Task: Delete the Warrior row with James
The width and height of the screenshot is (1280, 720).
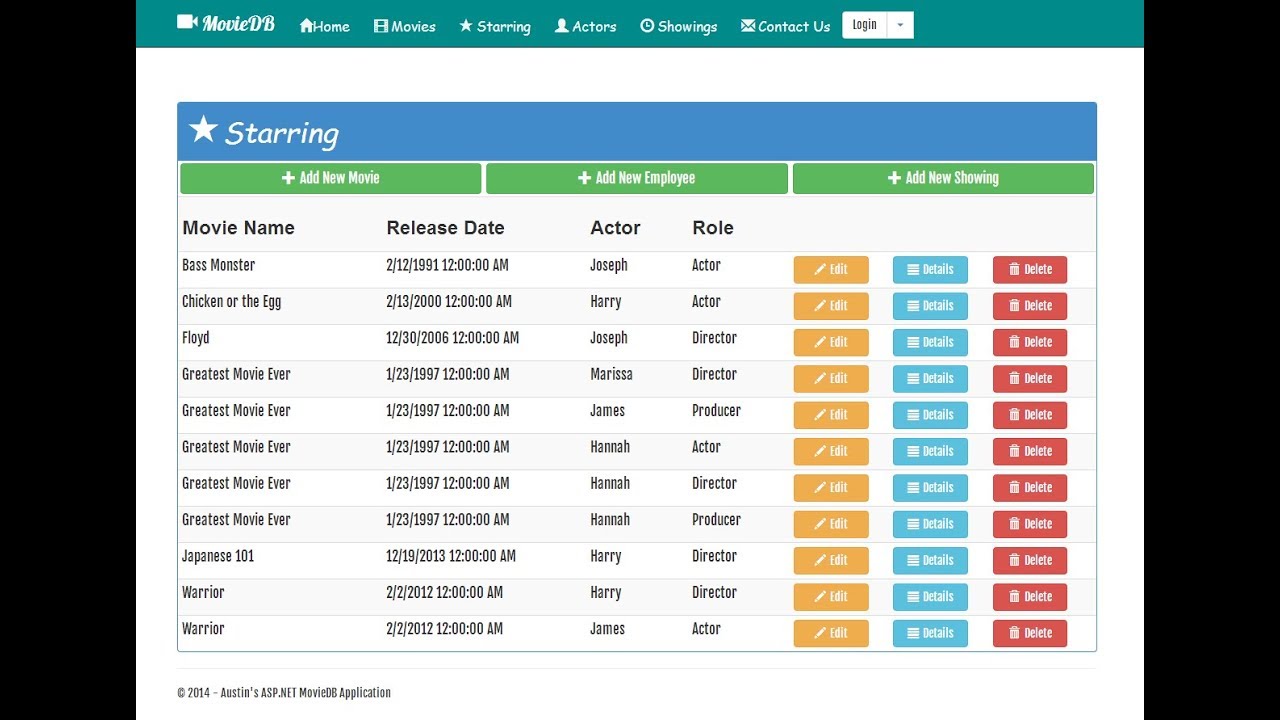Action: pos(1030,633)
